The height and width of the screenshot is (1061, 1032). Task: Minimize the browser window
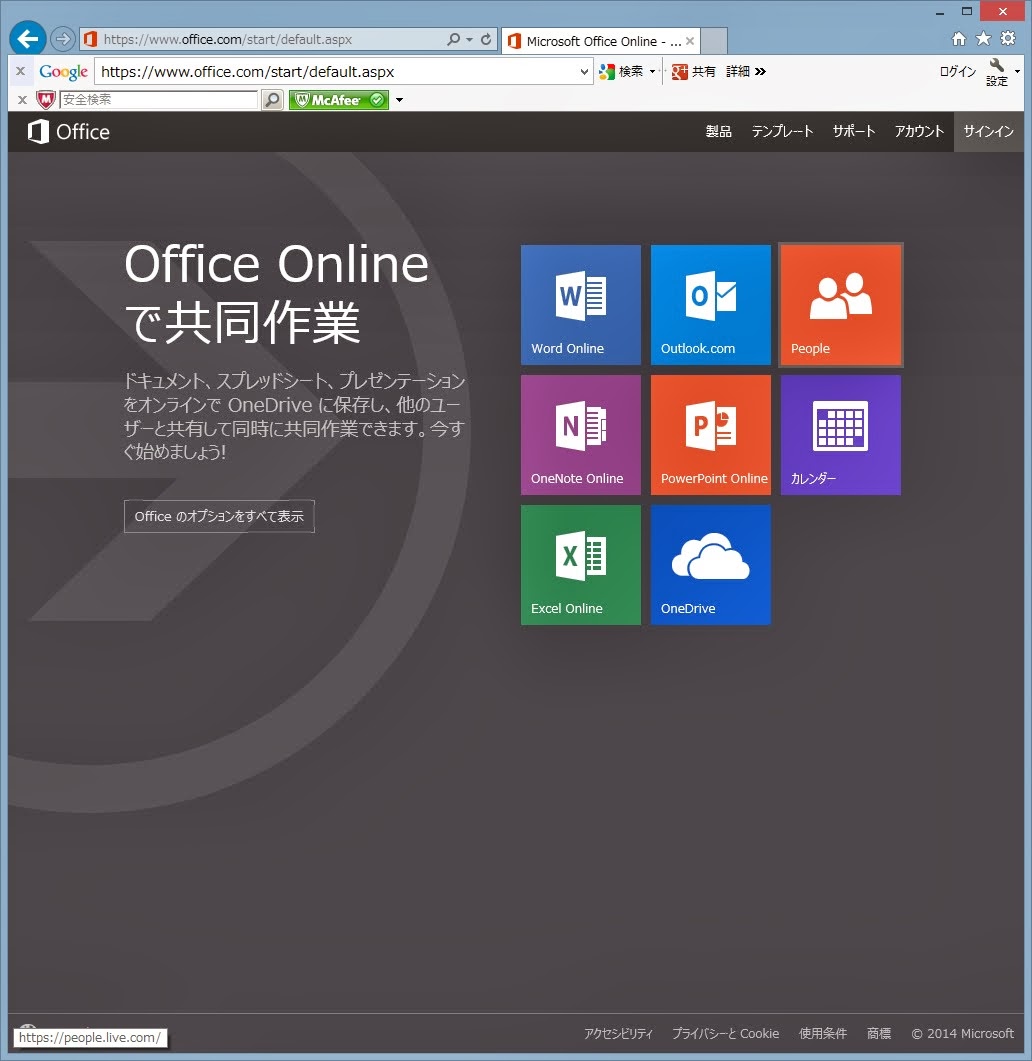[940, 12]
